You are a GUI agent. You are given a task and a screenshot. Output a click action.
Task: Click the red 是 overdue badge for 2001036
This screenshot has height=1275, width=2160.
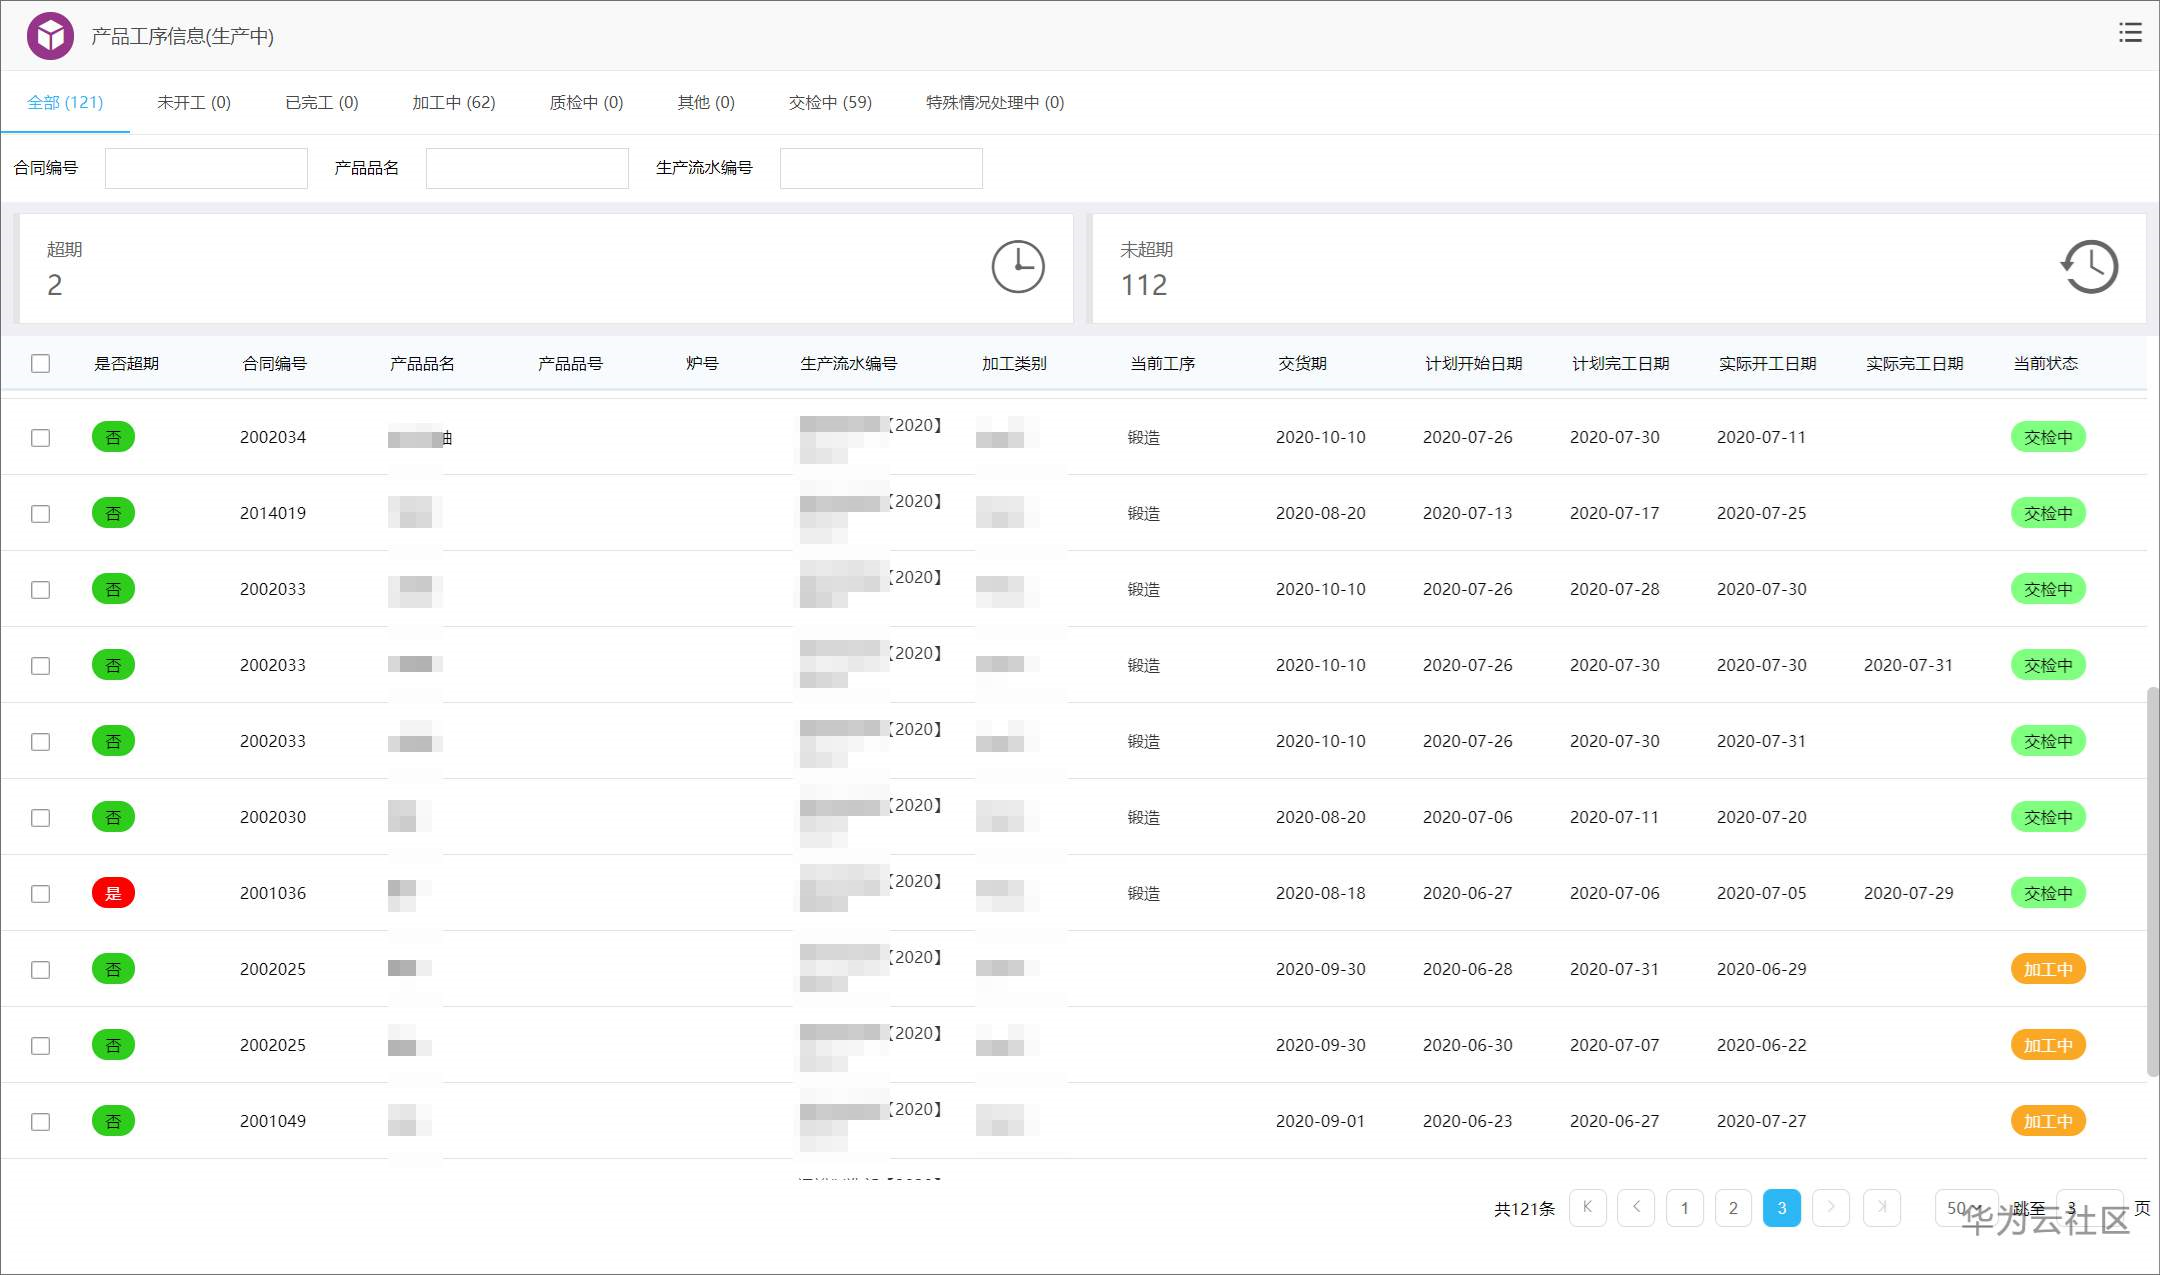pyautogui.click(x=113, y=893)
